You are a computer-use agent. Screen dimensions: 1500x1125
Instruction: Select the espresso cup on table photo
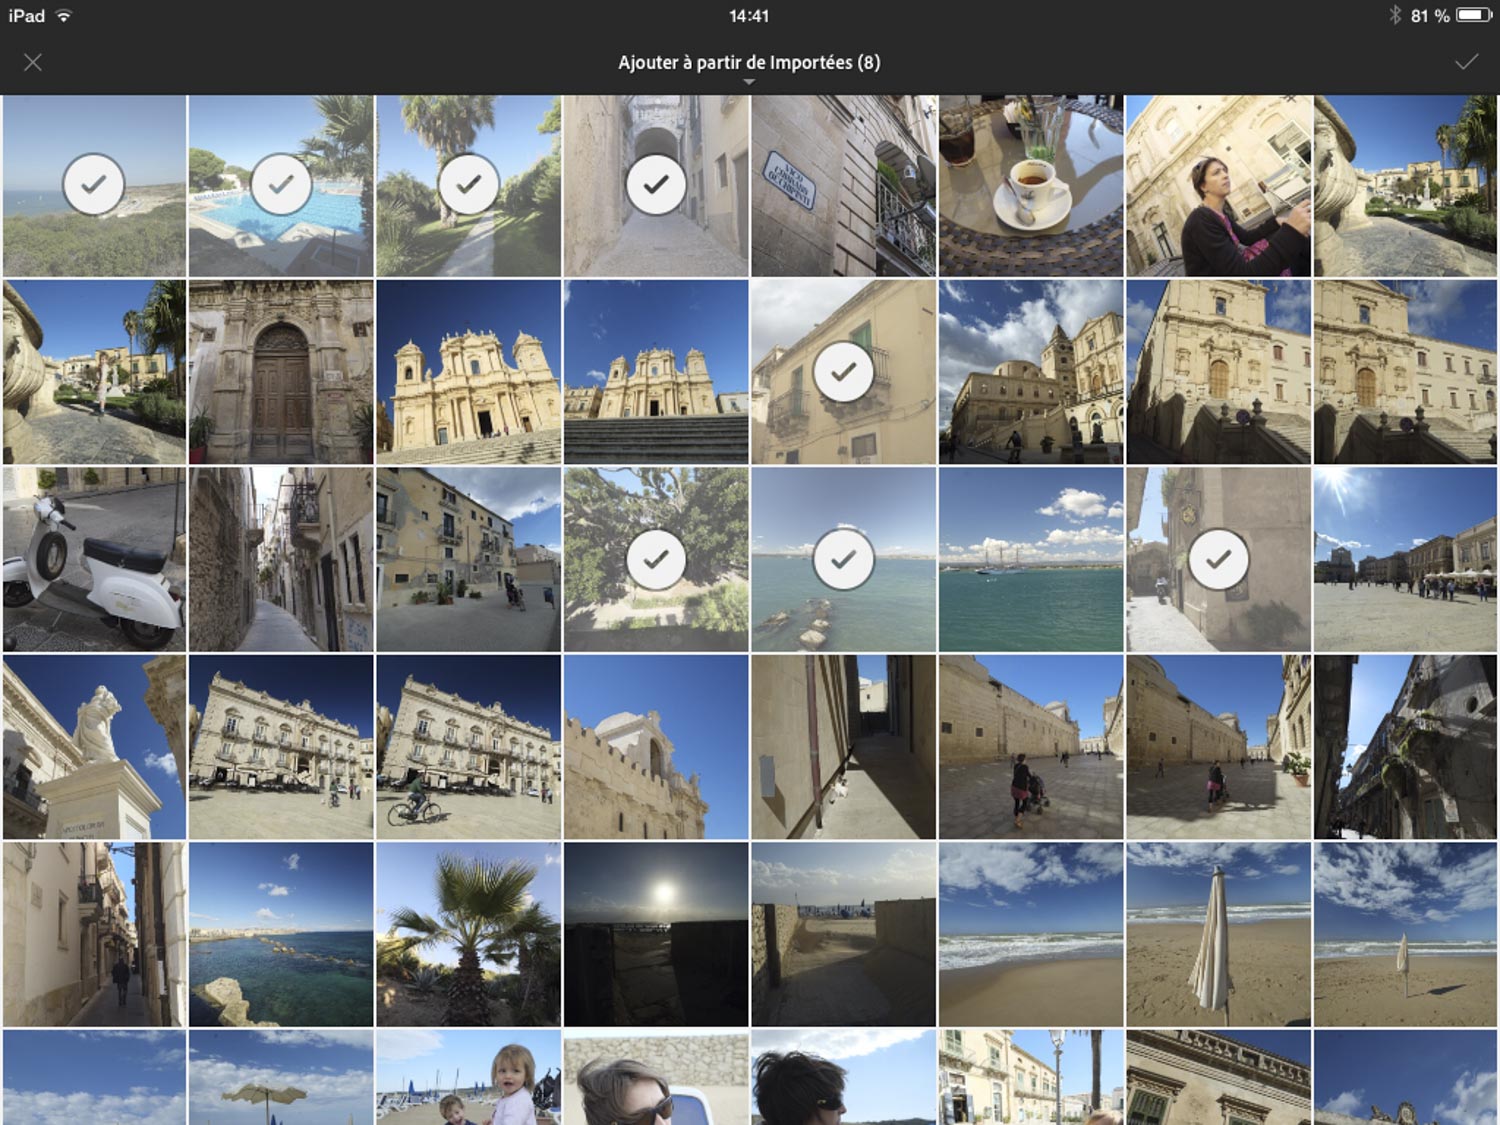click(1031, 186)
